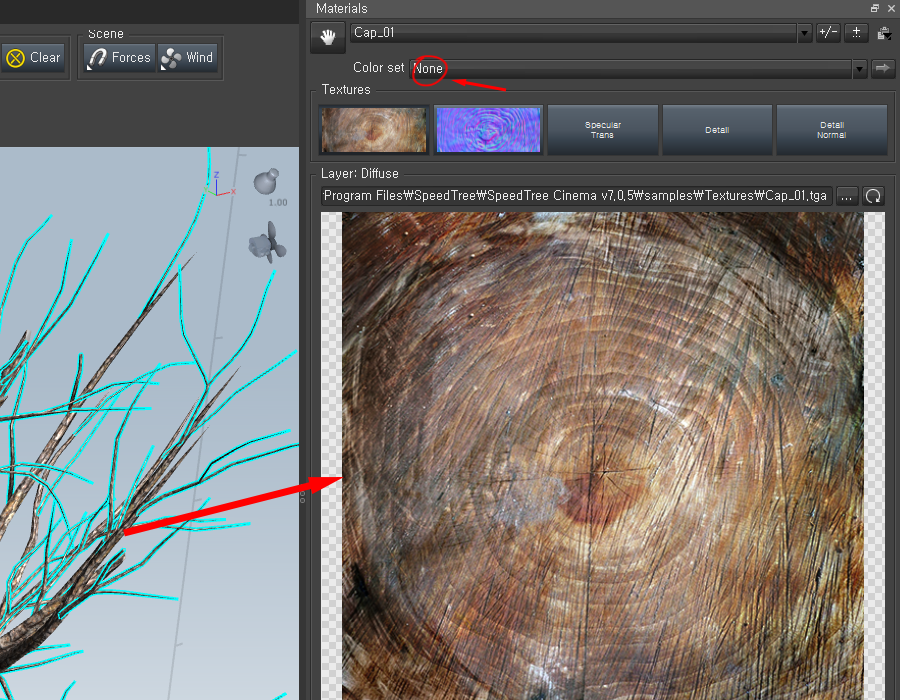Select the Cap_01 material name field
Image resolution: width=900 pixels, height=700 pixels.
[573, 33]
